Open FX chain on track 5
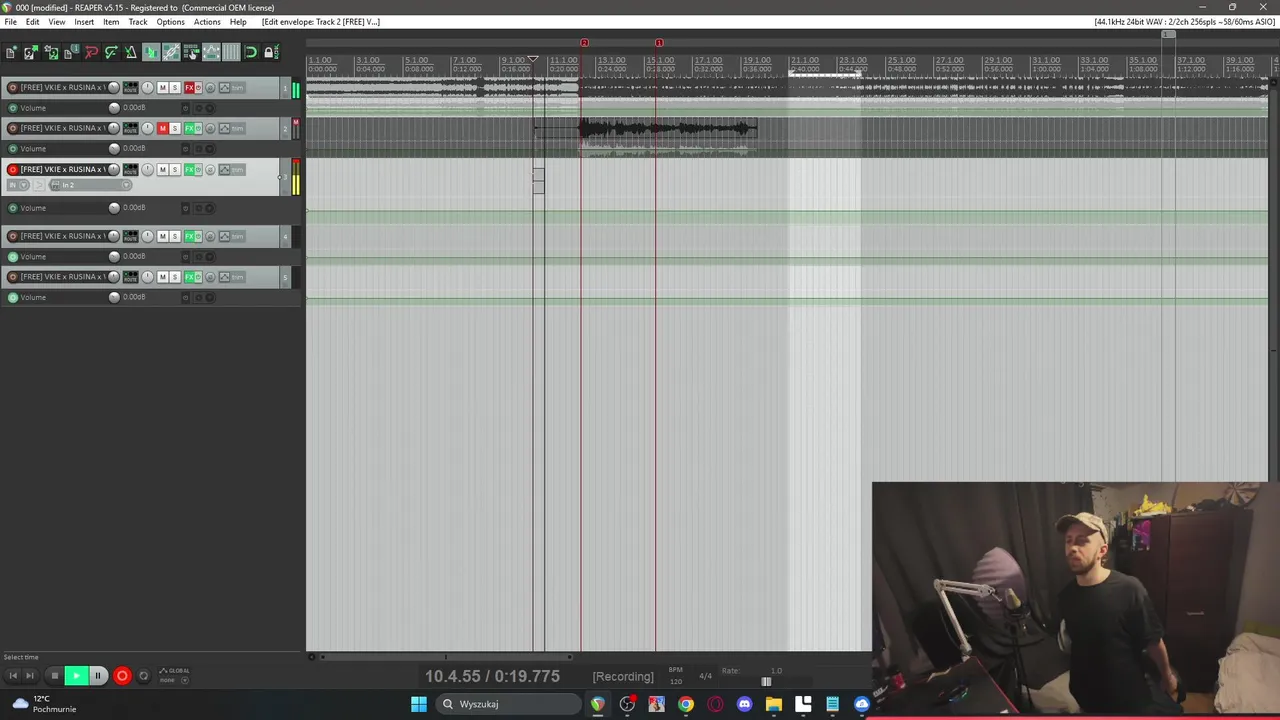 189,277
